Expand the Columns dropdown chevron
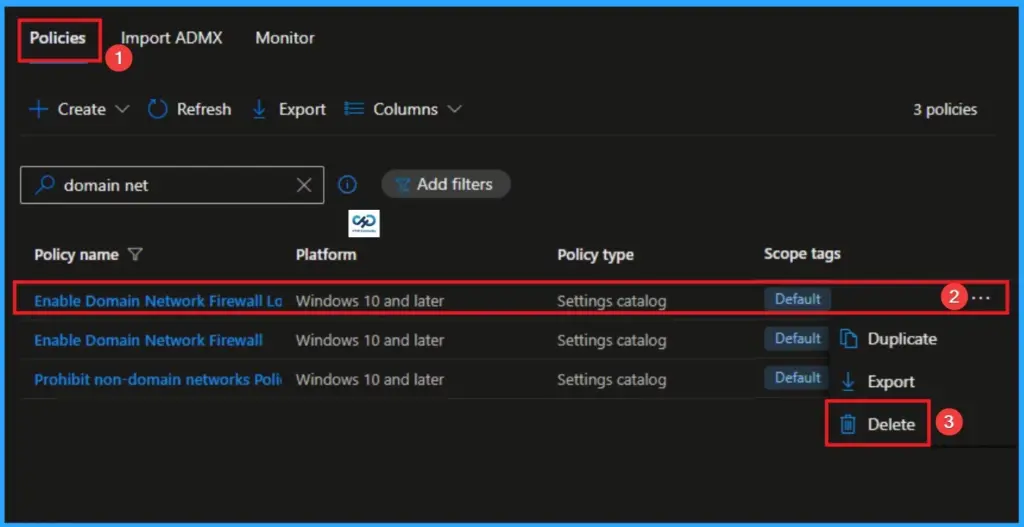The image size is (1024, 527). 455,109
